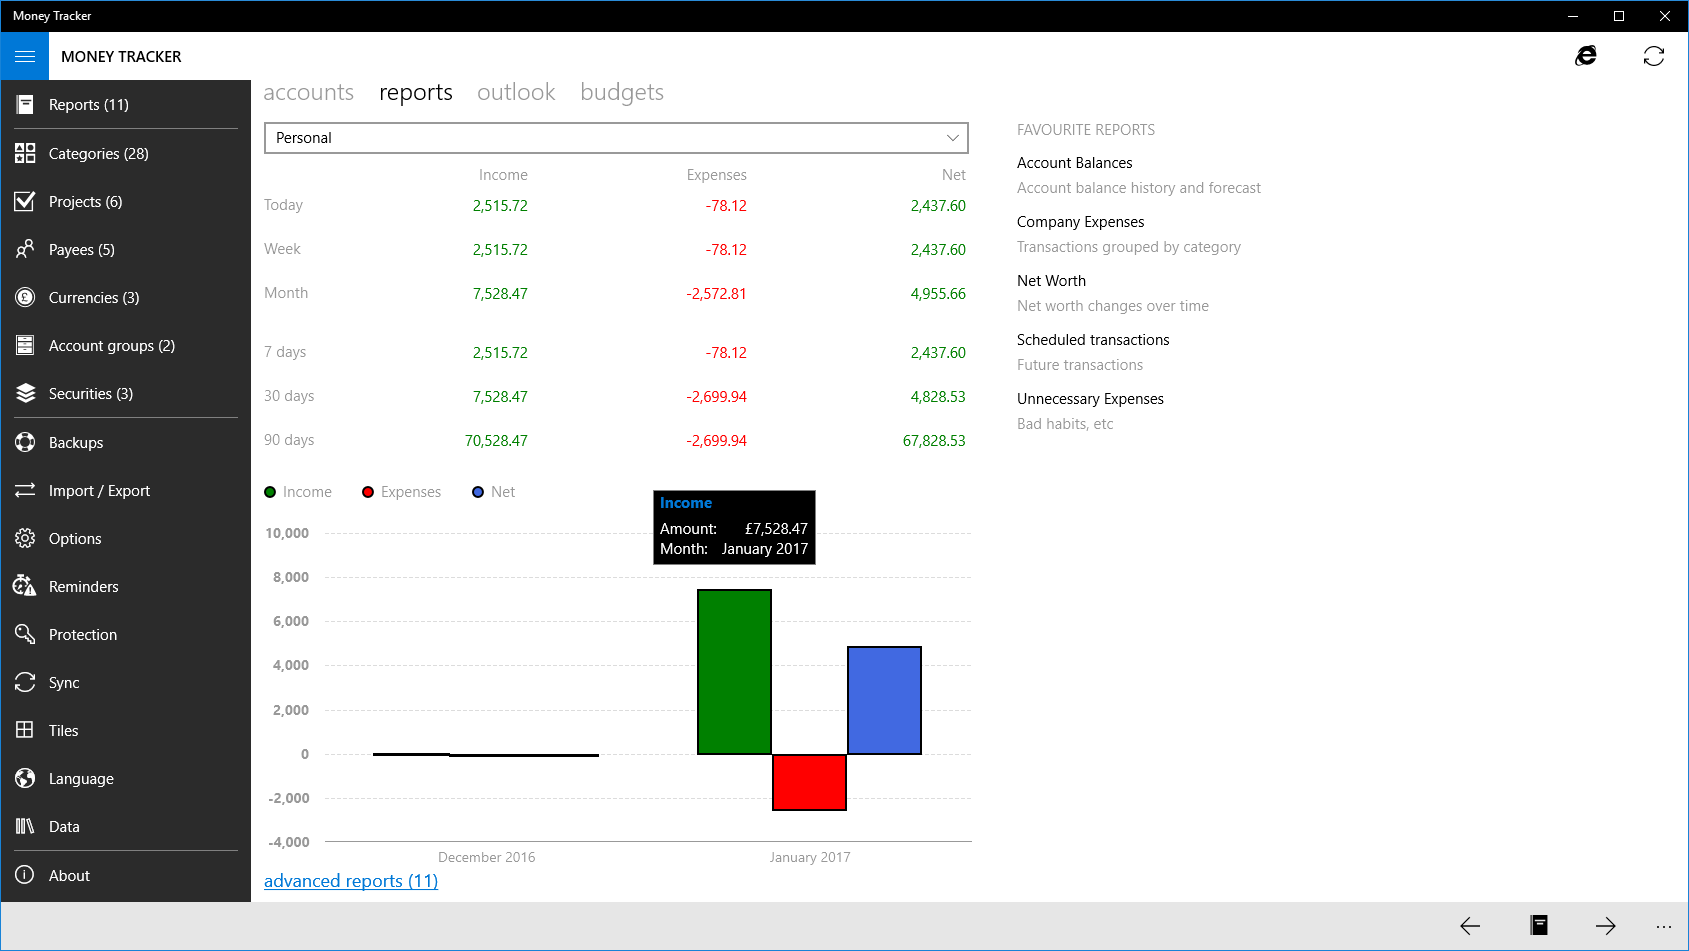Open the Unnecessary Expenses favourite report
The height and width of the screenshot is (951, 1689).
click(x=1090, y=399)
